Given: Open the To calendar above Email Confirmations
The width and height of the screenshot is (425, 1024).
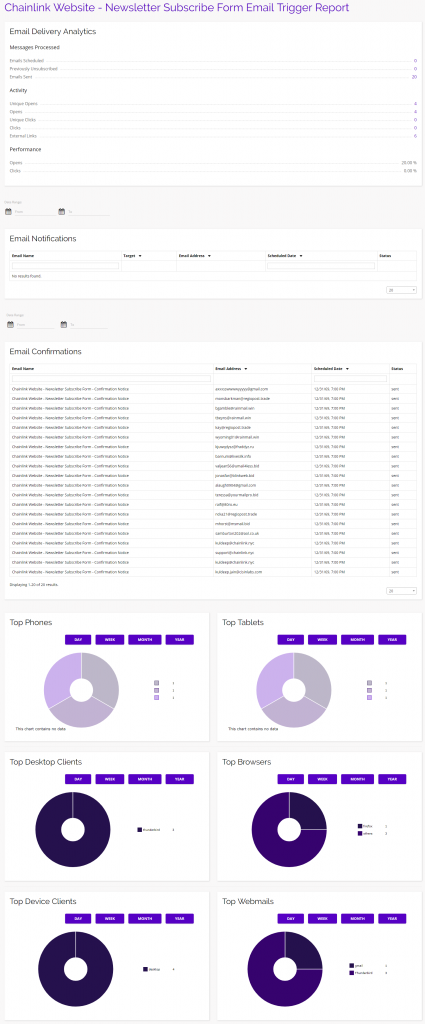Looking at the screenshot, I should [63, 325].
